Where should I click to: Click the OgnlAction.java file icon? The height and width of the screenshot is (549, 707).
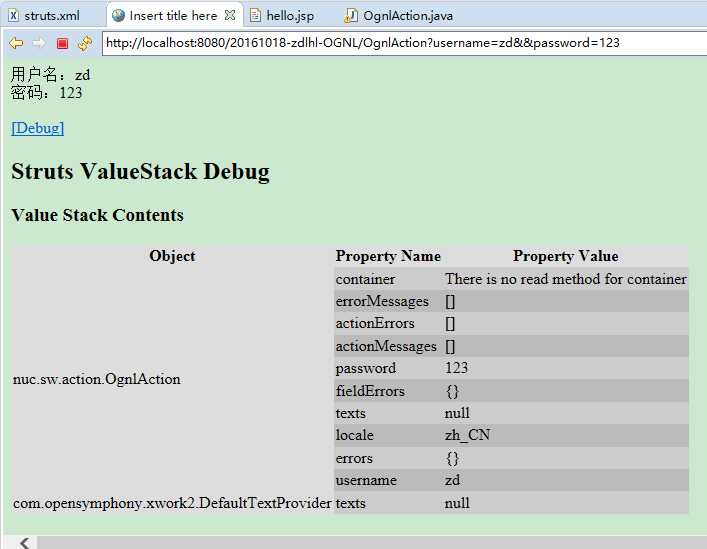tap(351, 16)
